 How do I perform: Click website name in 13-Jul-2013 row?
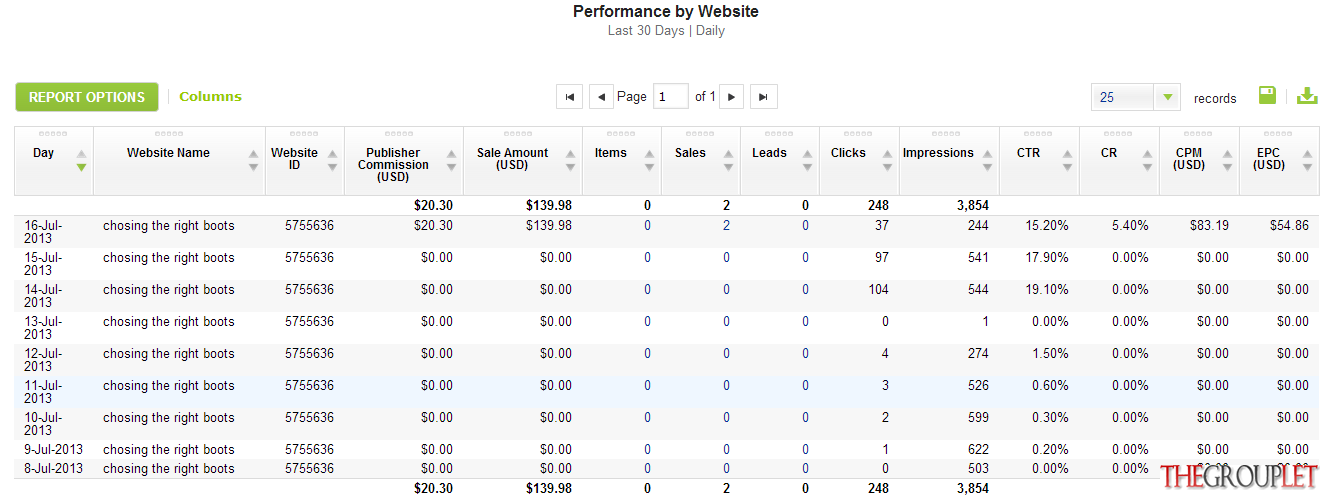tap(169, 322)
